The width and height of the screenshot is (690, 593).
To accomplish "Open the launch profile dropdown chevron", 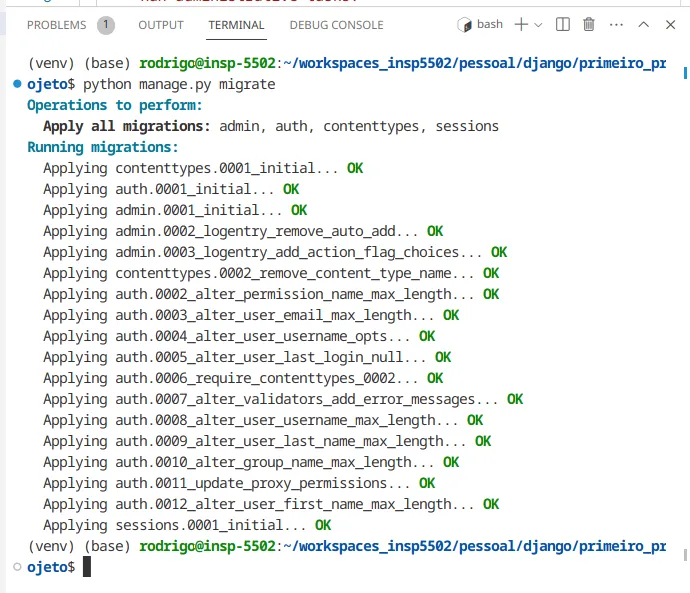I will tap(538, 25).
